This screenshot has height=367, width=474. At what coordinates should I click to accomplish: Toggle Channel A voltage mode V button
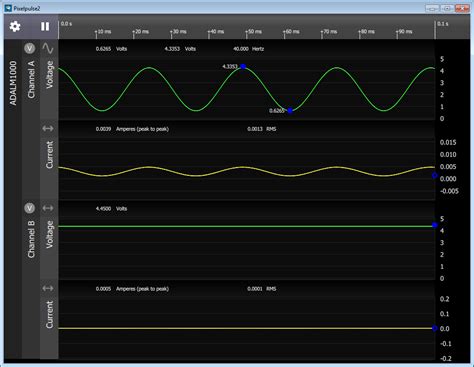pos(30,49)
